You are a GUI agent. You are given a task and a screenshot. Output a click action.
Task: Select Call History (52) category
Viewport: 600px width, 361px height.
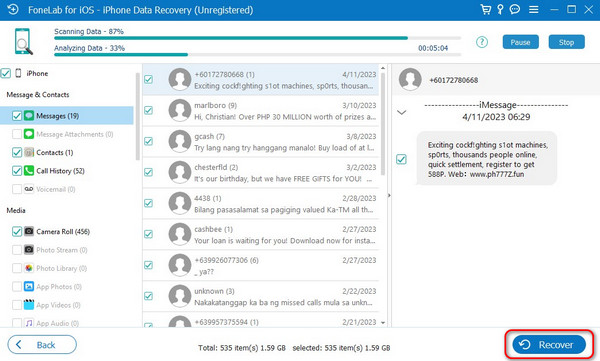coord(60,171)
